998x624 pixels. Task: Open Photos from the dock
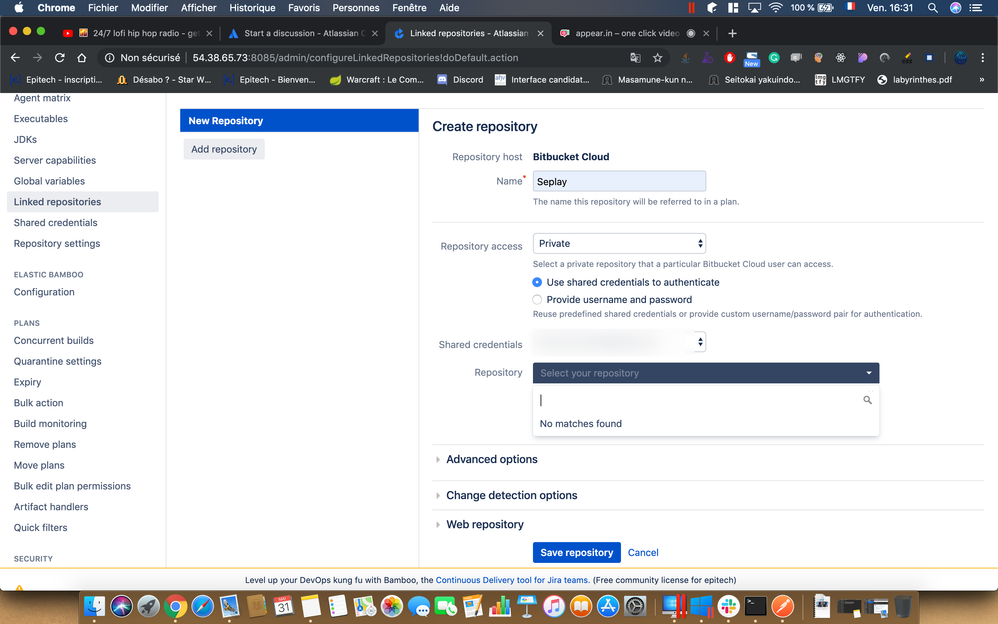tap(392, 606)
